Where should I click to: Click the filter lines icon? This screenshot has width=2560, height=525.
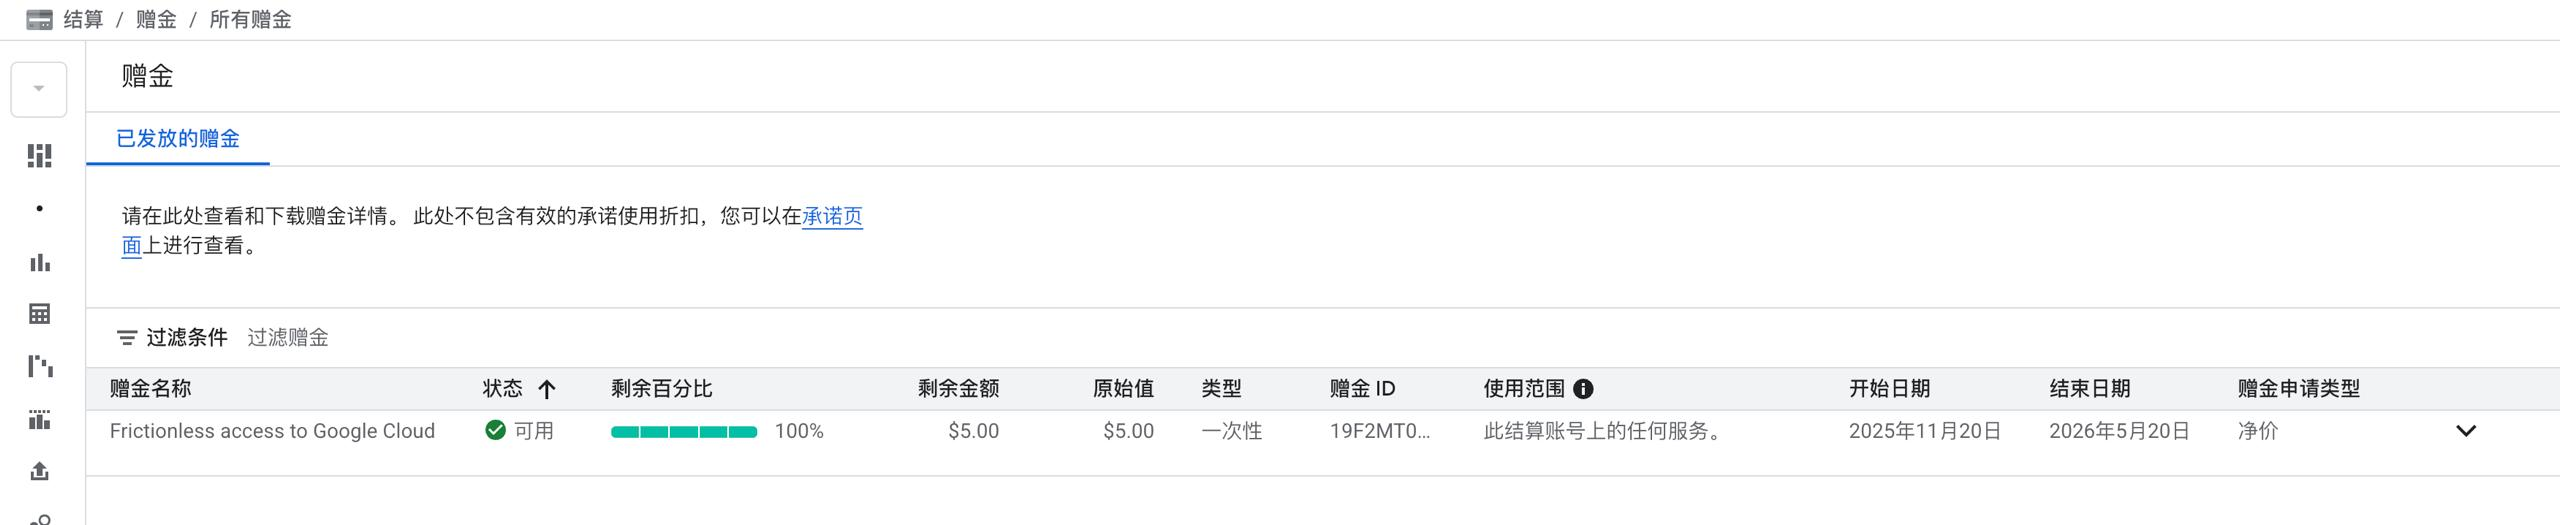click(x=127, y=338)
